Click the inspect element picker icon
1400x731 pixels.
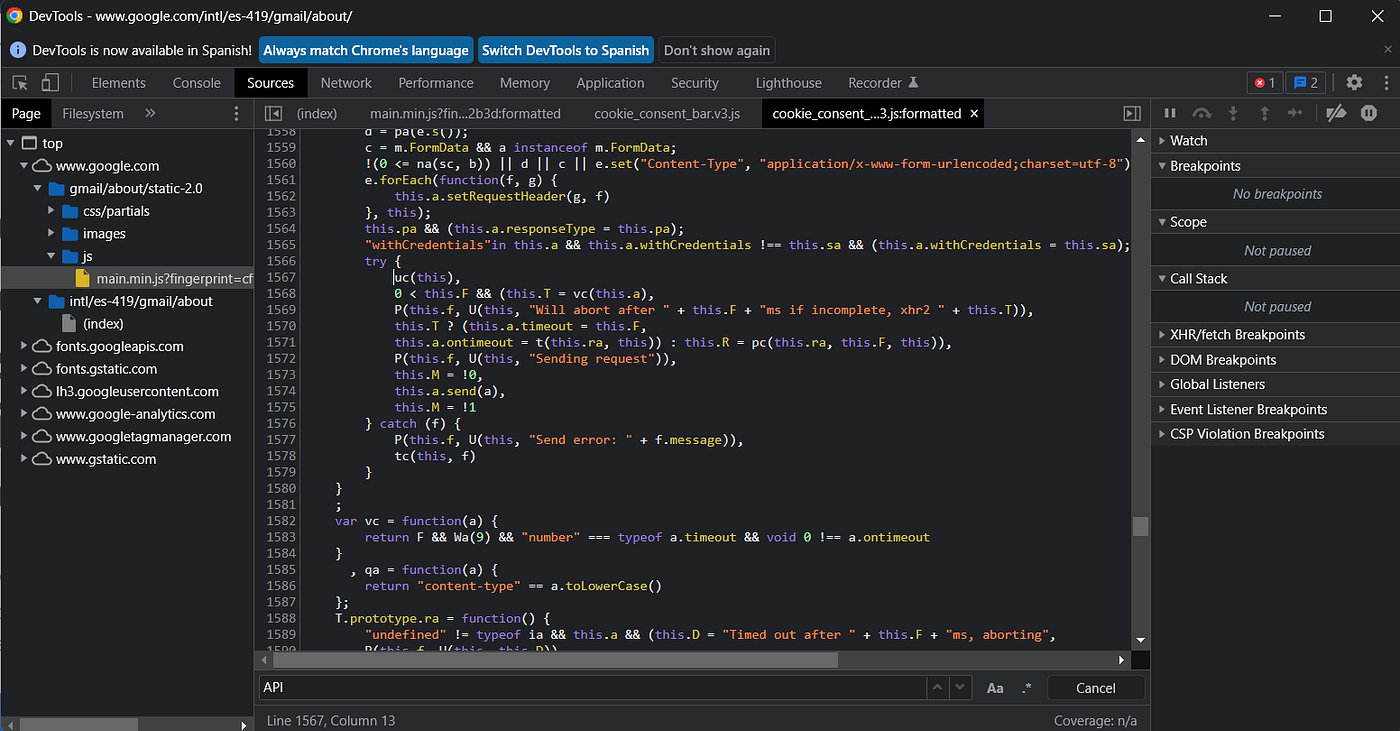[x=21, y=83]
